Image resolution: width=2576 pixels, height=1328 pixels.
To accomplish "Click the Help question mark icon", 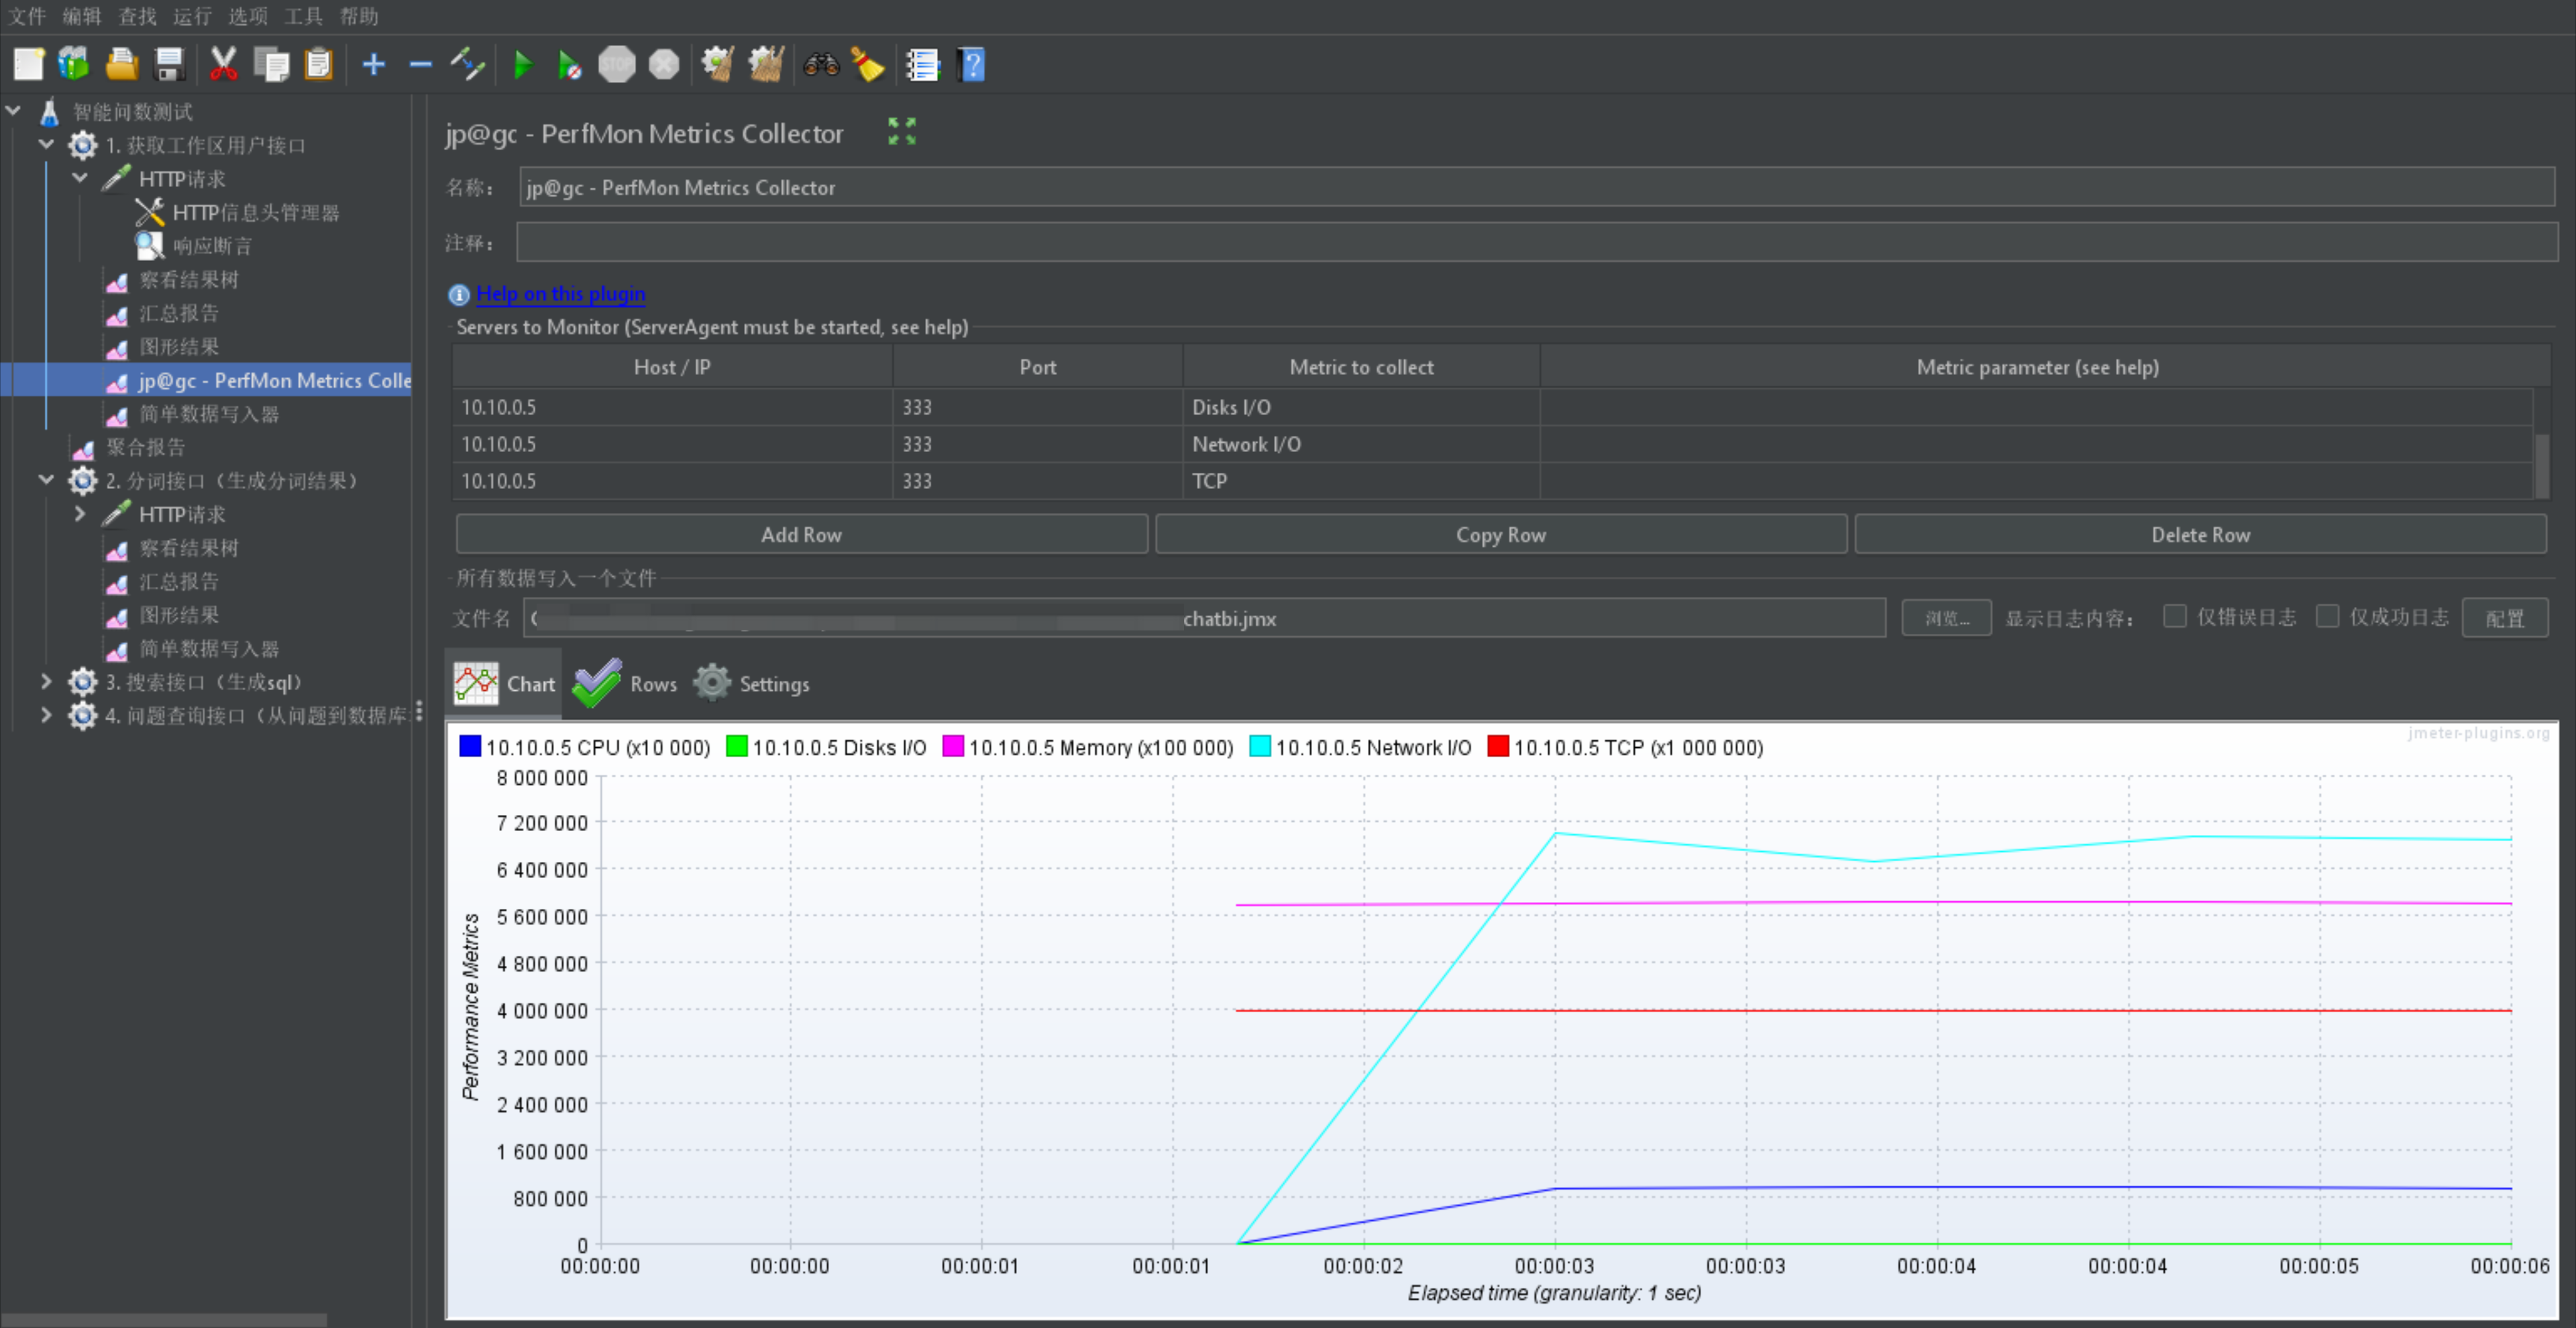I will (x=971, y=65).
